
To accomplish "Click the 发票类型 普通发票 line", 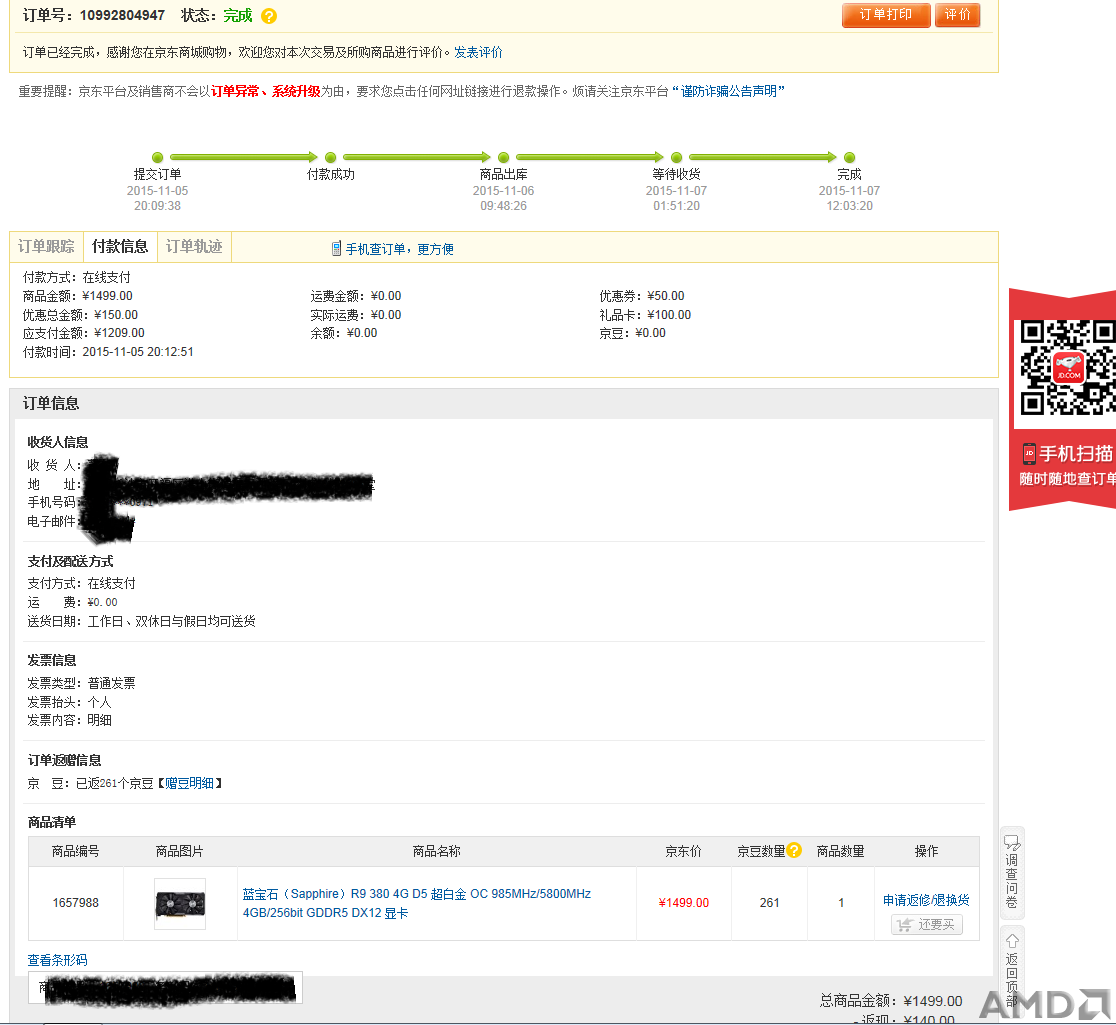I will tap(81, 683).
